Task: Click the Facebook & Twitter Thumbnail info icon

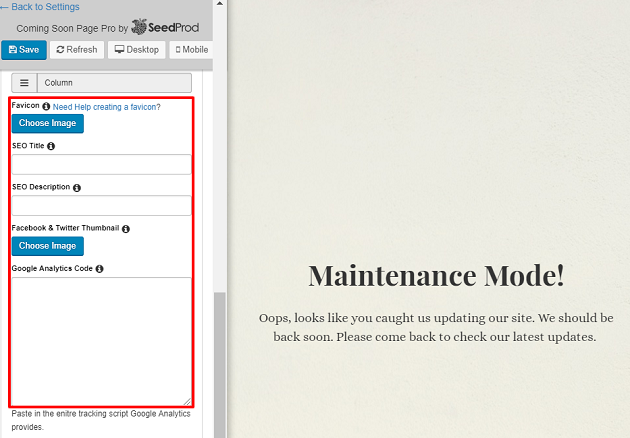Action: point(126,229)
